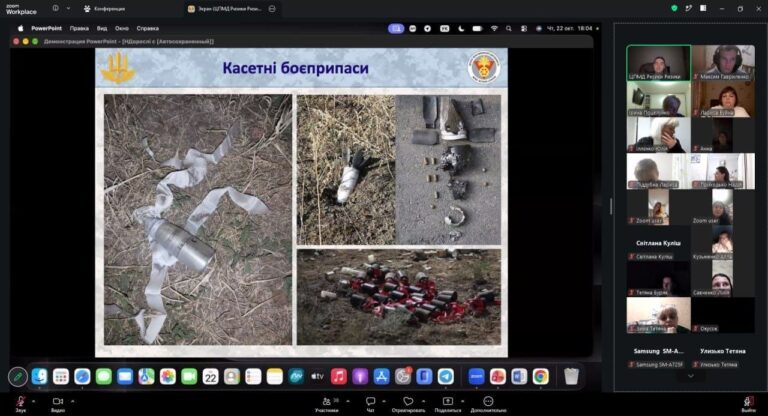Unmute the microphone with the Звук button

pyautogui.click(x=21, y=404)
